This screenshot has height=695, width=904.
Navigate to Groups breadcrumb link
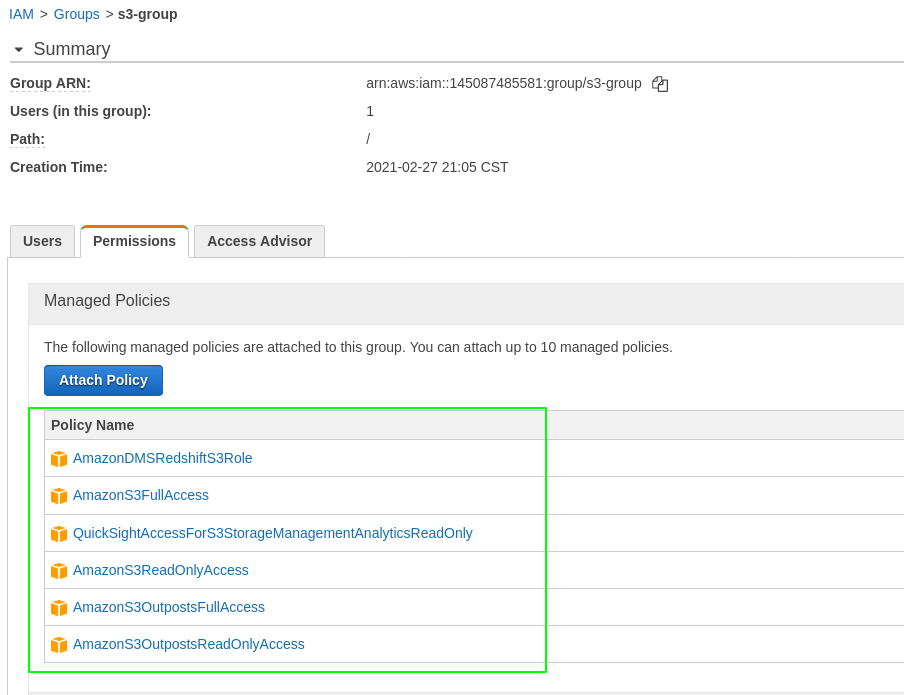[x=77, y=14]
